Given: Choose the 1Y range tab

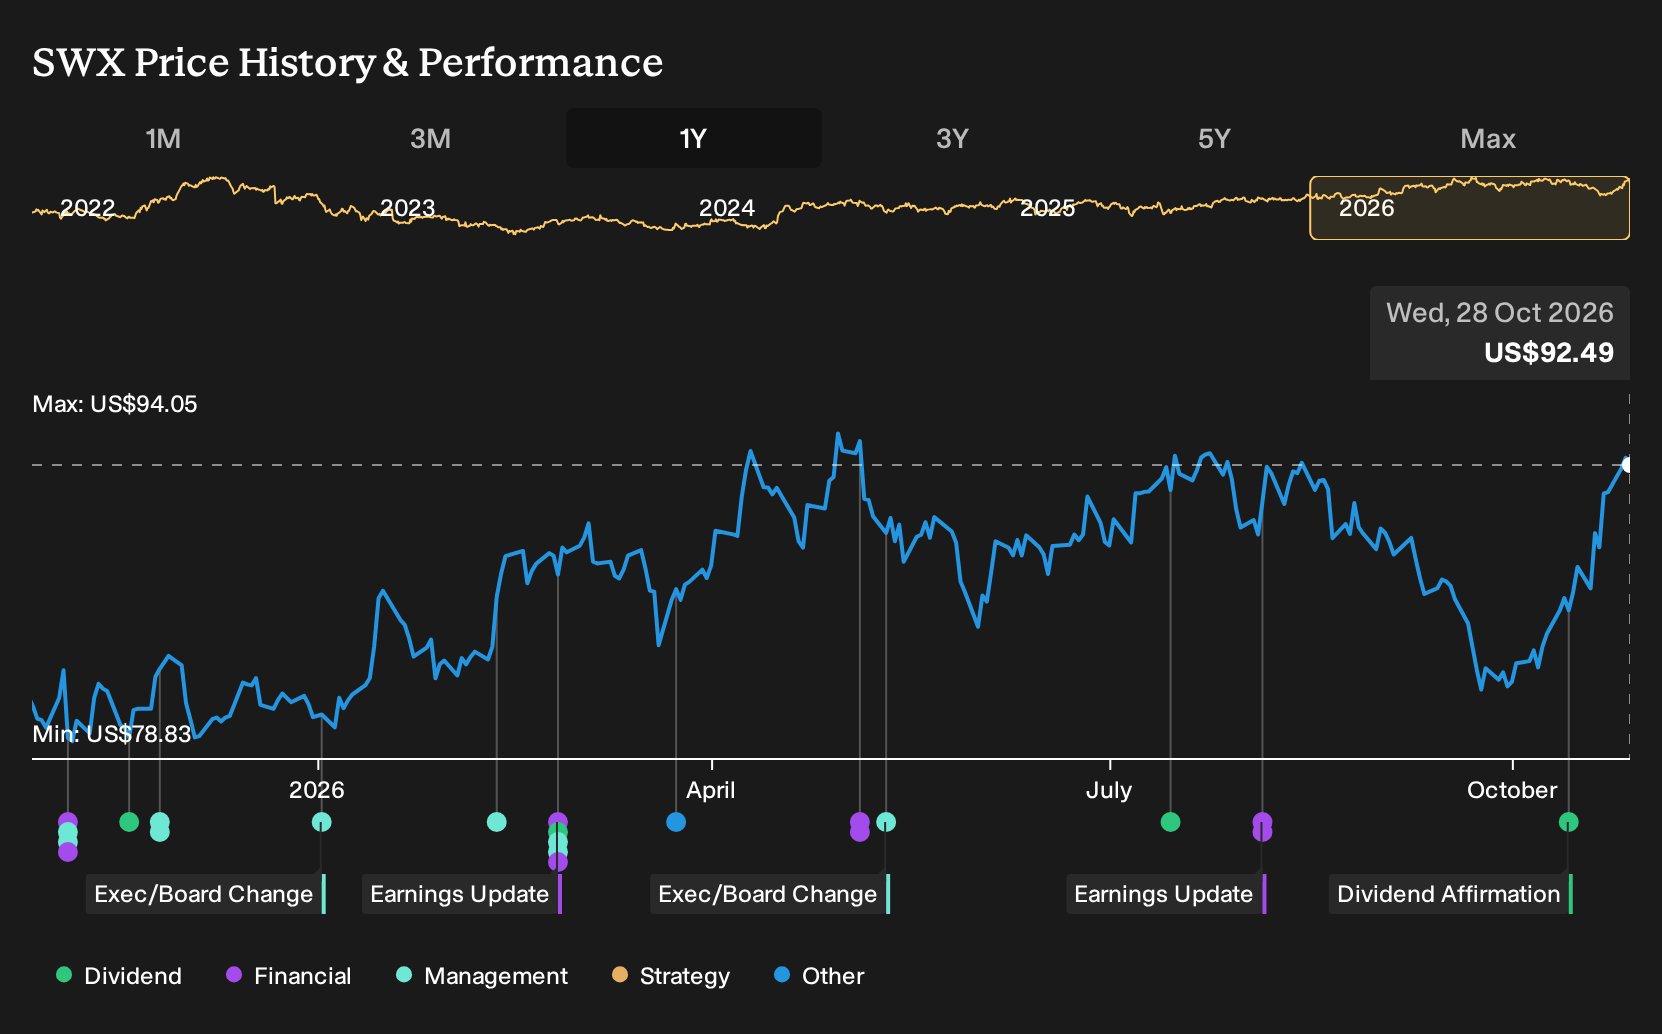Looking at the screenshot, I should [x=694, y=138].
